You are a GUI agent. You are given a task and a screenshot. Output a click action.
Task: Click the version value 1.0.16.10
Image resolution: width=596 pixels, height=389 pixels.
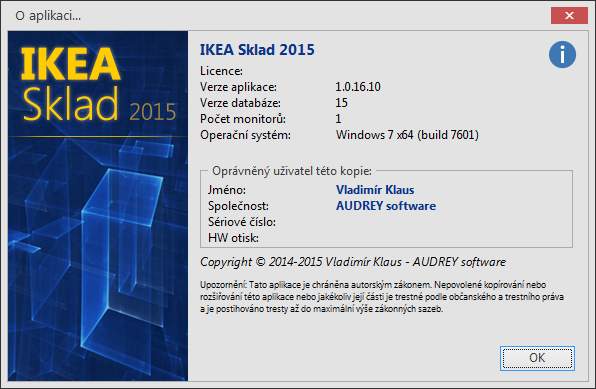click(x=358, y=87)
